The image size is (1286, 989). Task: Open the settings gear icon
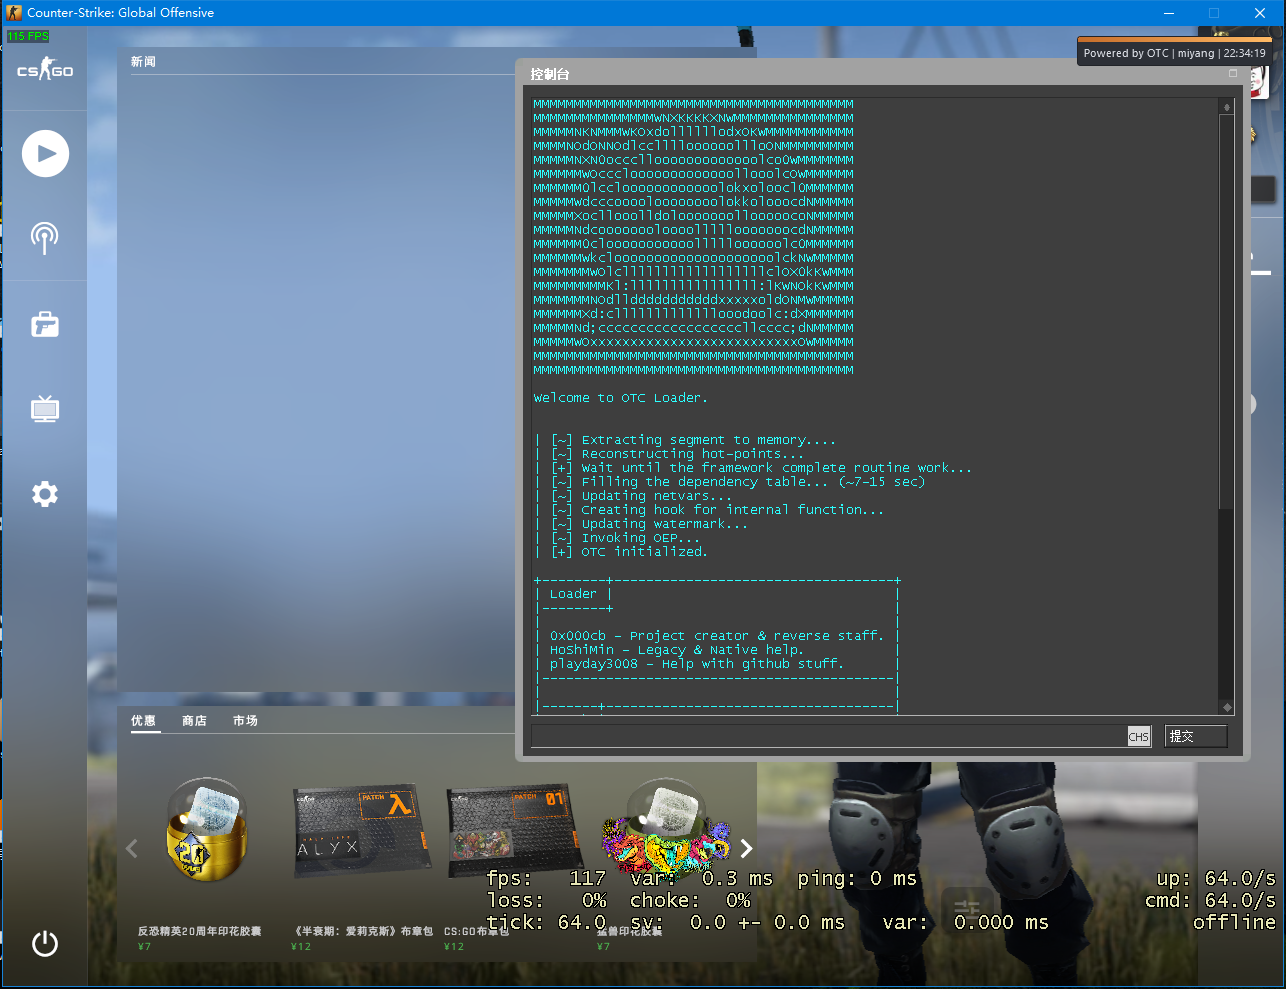coord(45,494)
